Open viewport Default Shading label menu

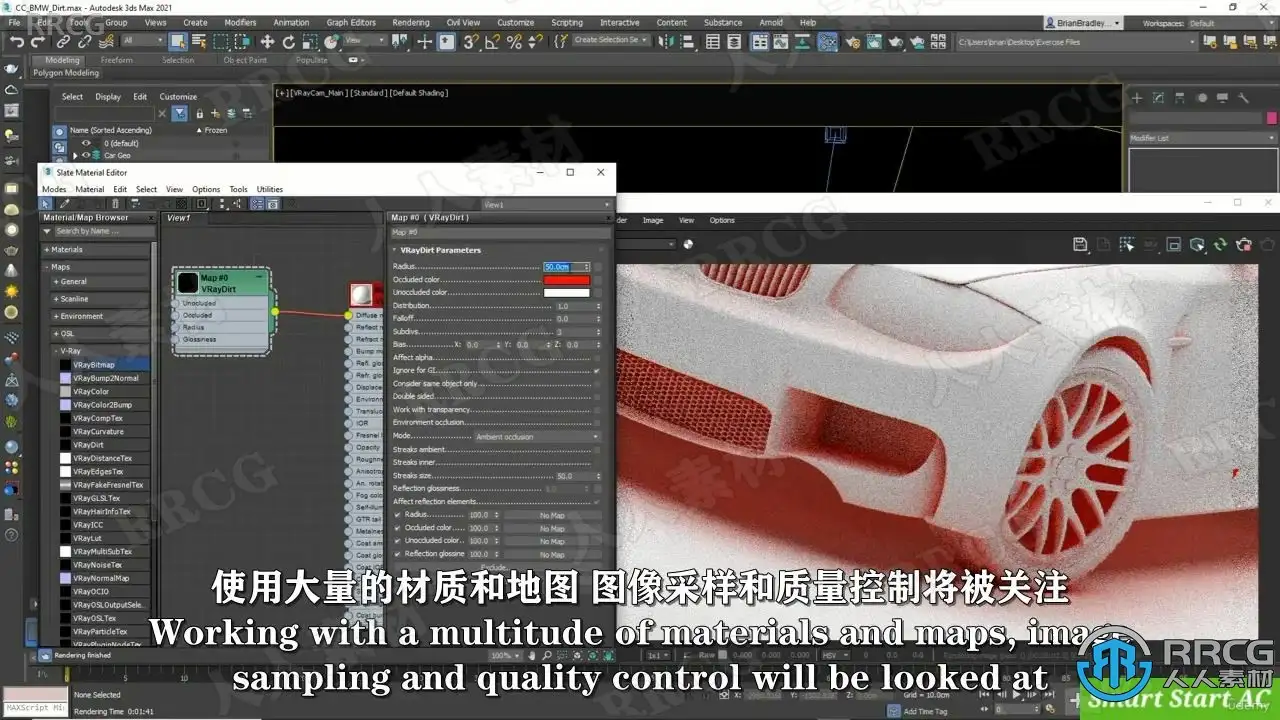419,93
